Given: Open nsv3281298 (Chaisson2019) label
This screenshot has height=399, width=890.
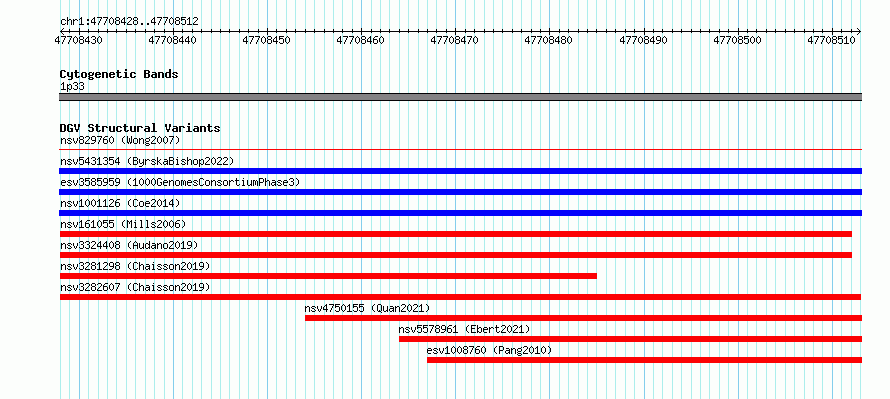Looking at the screenshot, I should [135, 266].
